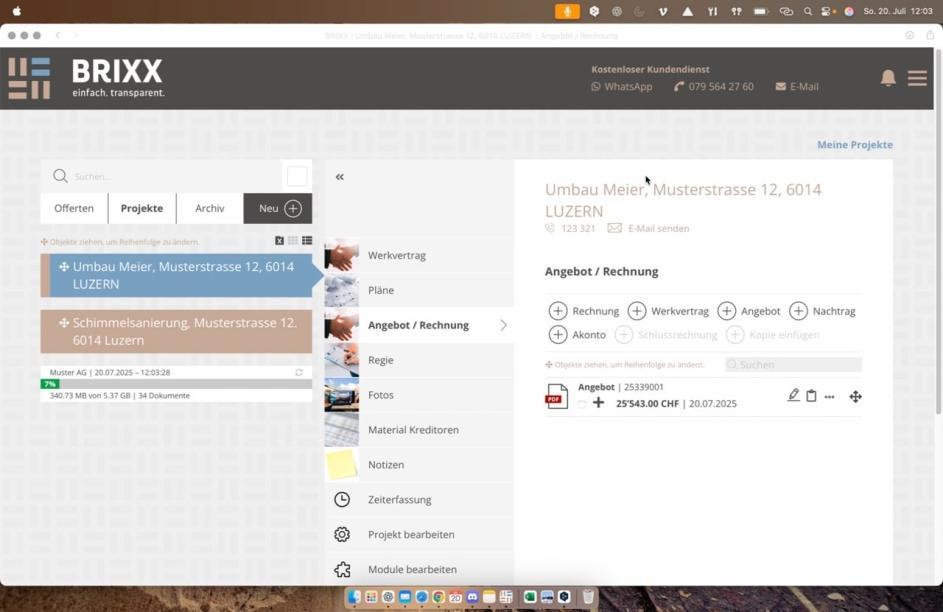The width and height of the screenshot is (943, 612).
Task: Click move handle of Angebot 25339001
Action: tap(855, 397)
